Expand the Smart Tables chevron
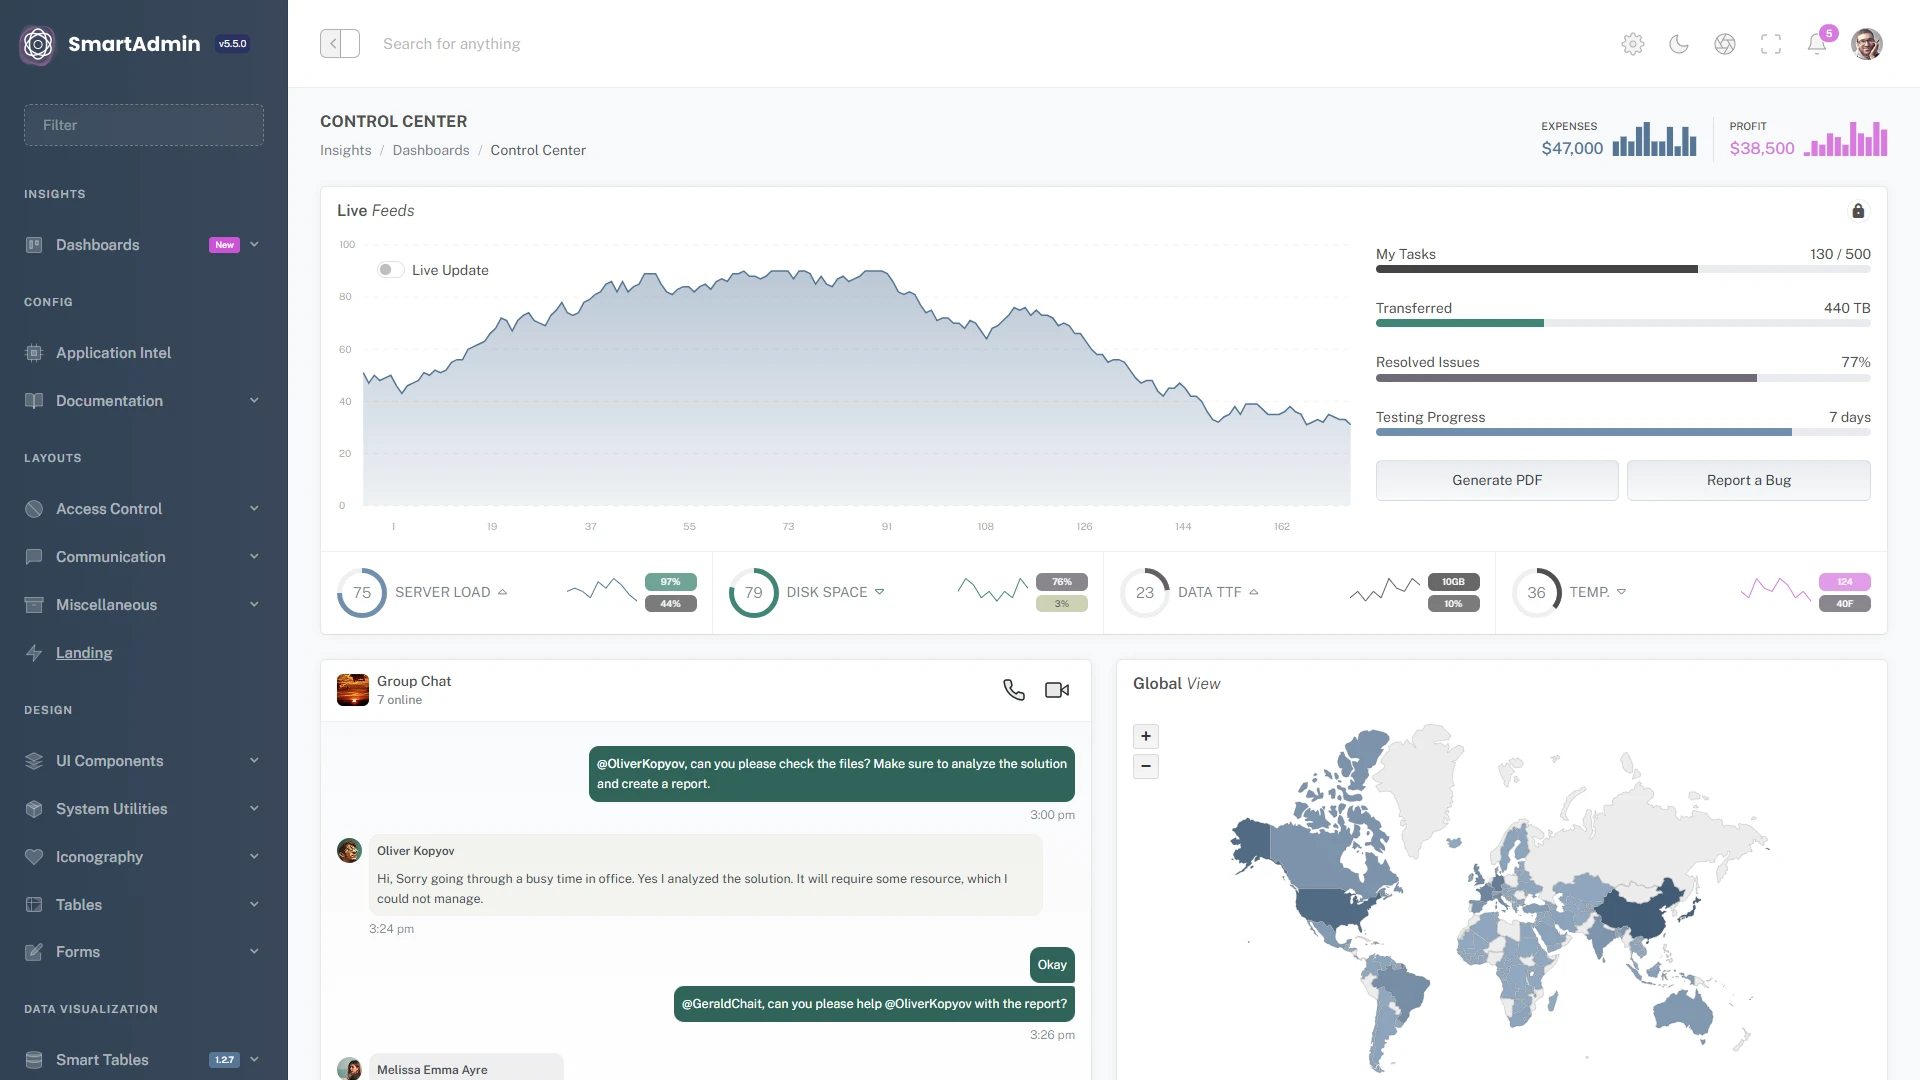1920x1080 pixels. [254, 1060]
